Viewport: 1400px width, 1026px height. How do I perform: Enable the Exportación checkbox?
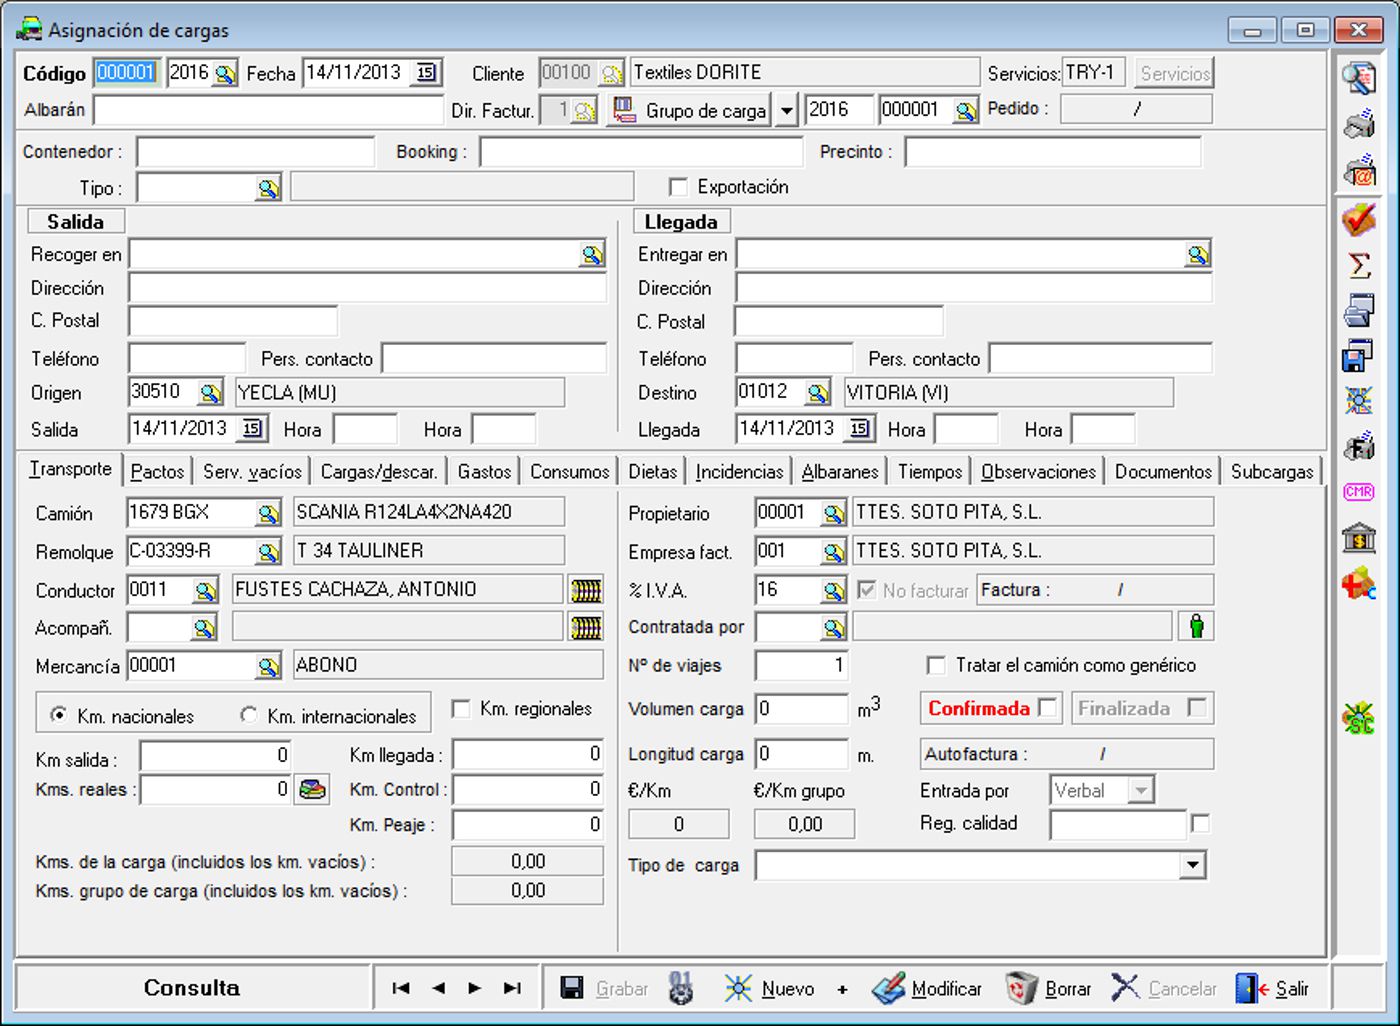click(678, 187)
